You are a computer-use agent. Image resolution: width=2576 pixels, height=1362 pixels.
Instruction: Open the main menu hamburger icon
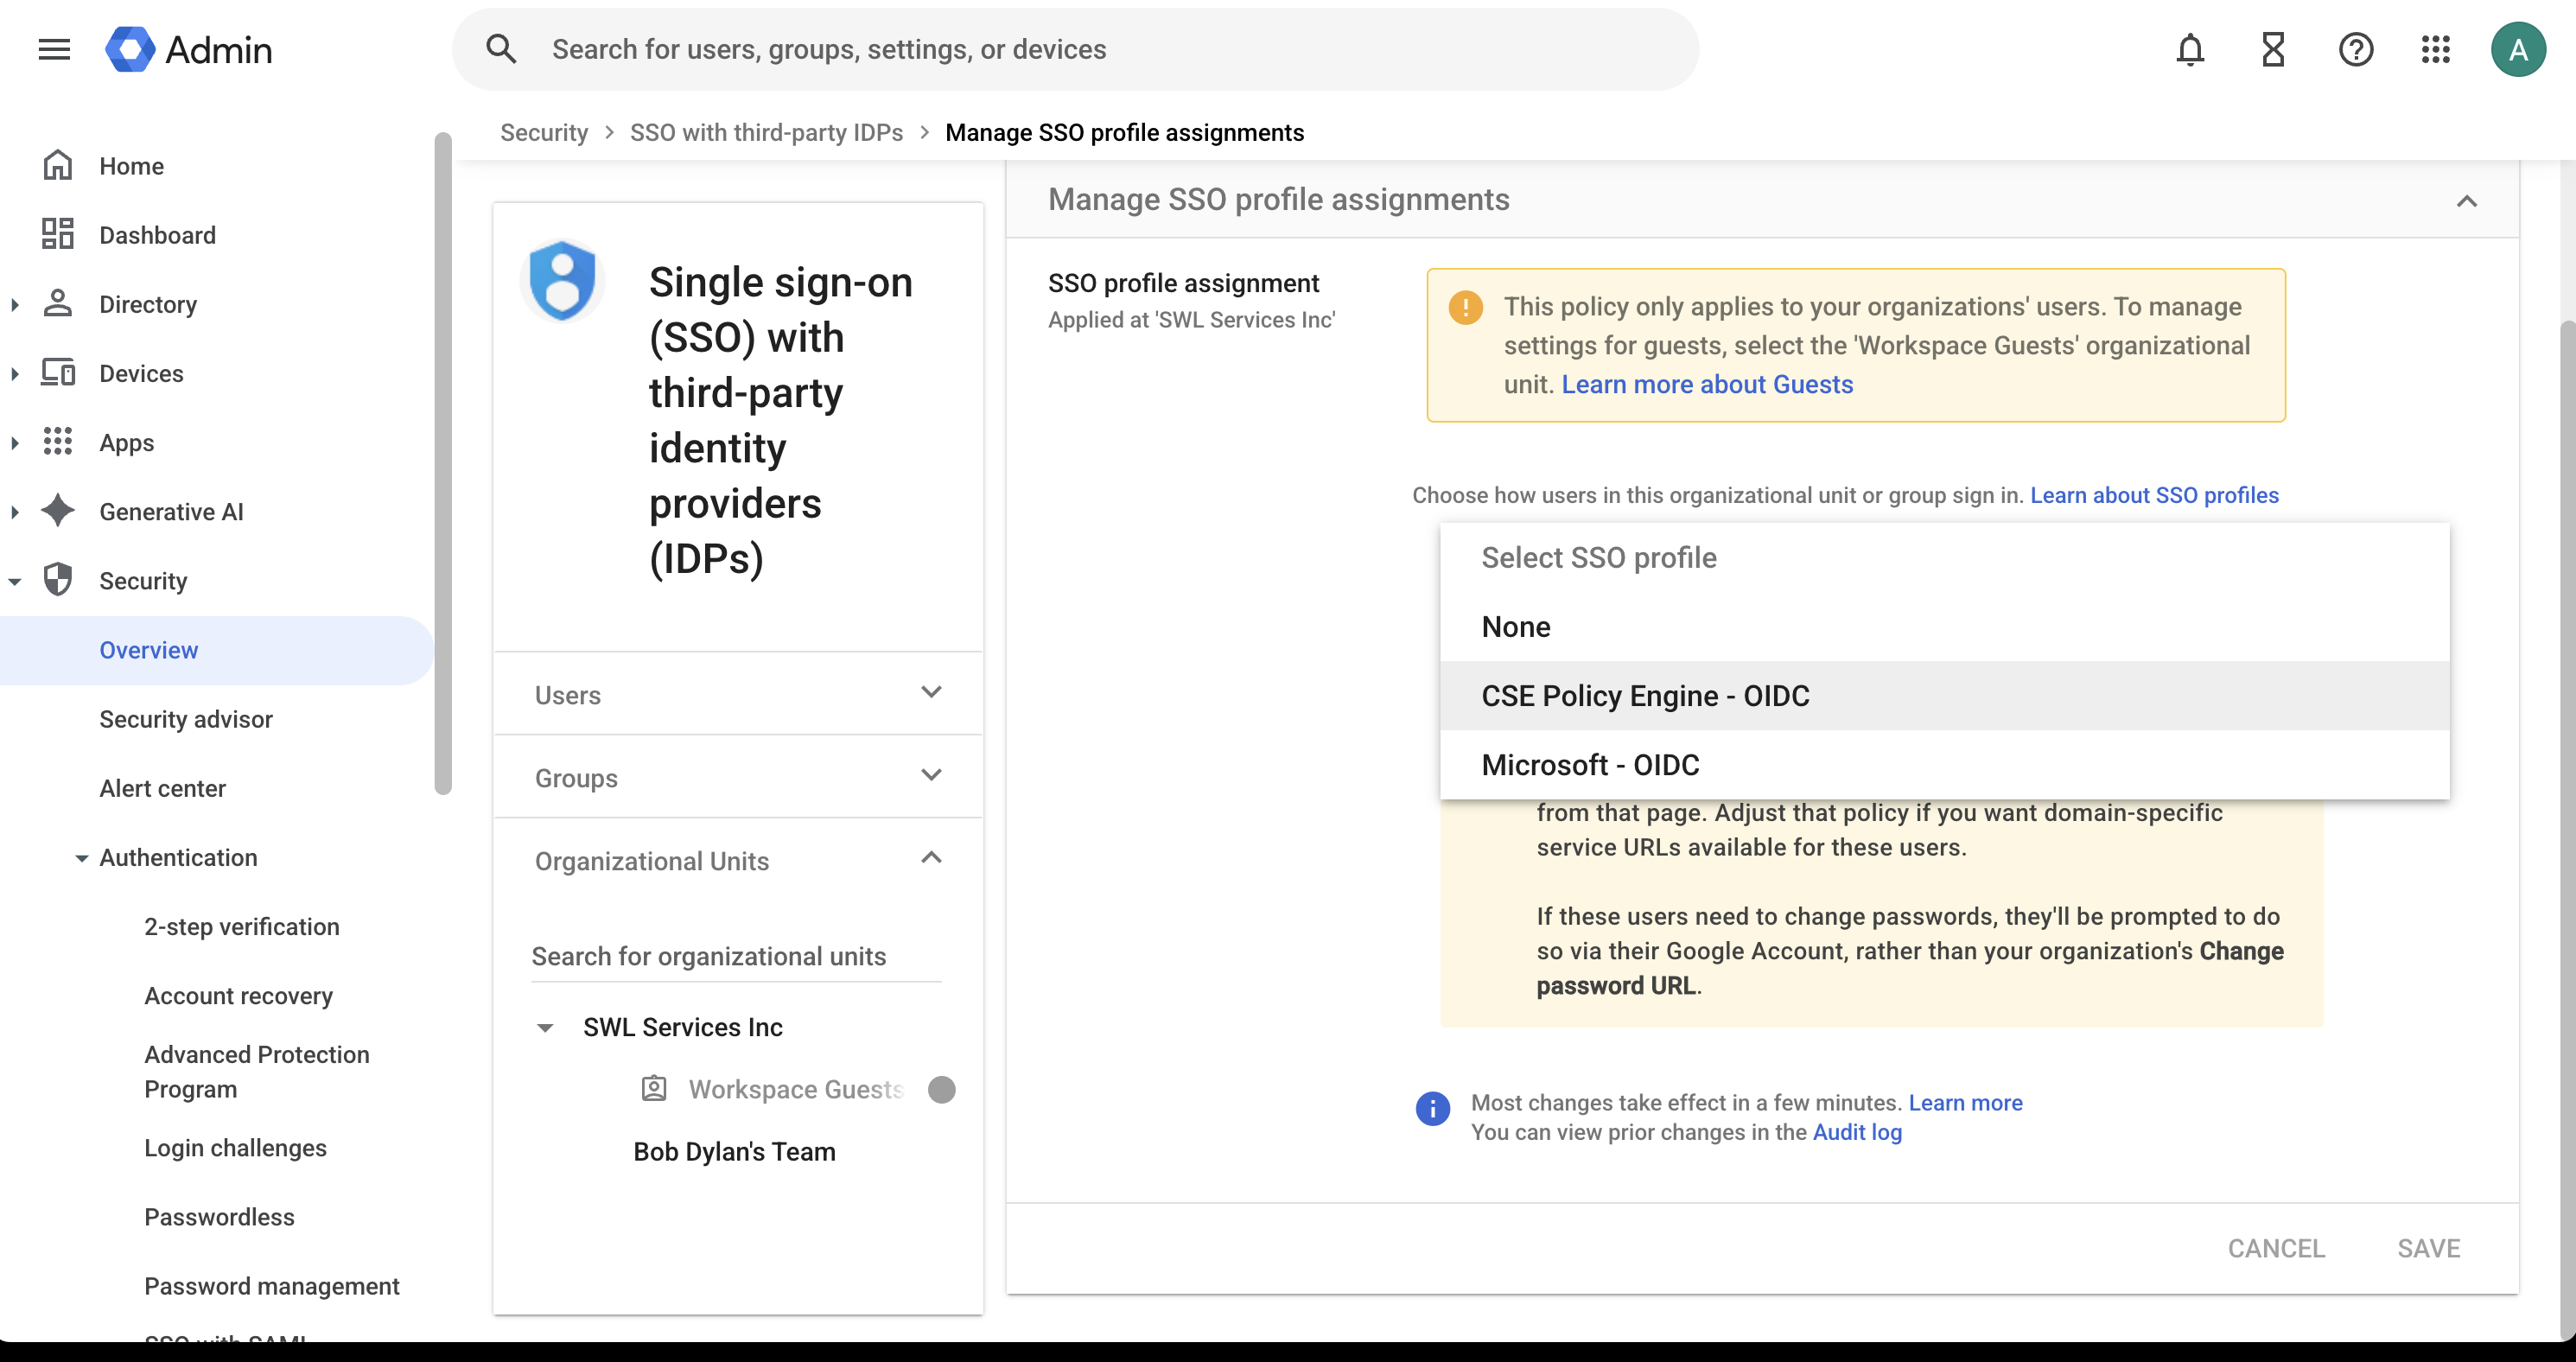[x=54, y=49]
